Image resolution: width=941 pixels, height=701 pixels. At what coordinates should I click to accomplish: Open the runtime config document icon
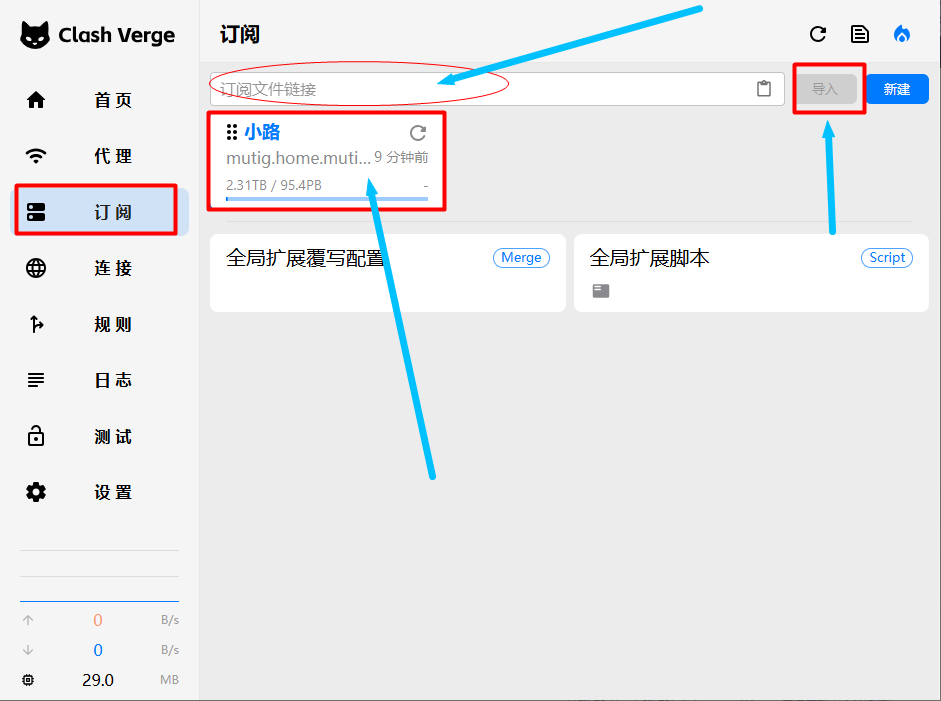coord(859,34)
